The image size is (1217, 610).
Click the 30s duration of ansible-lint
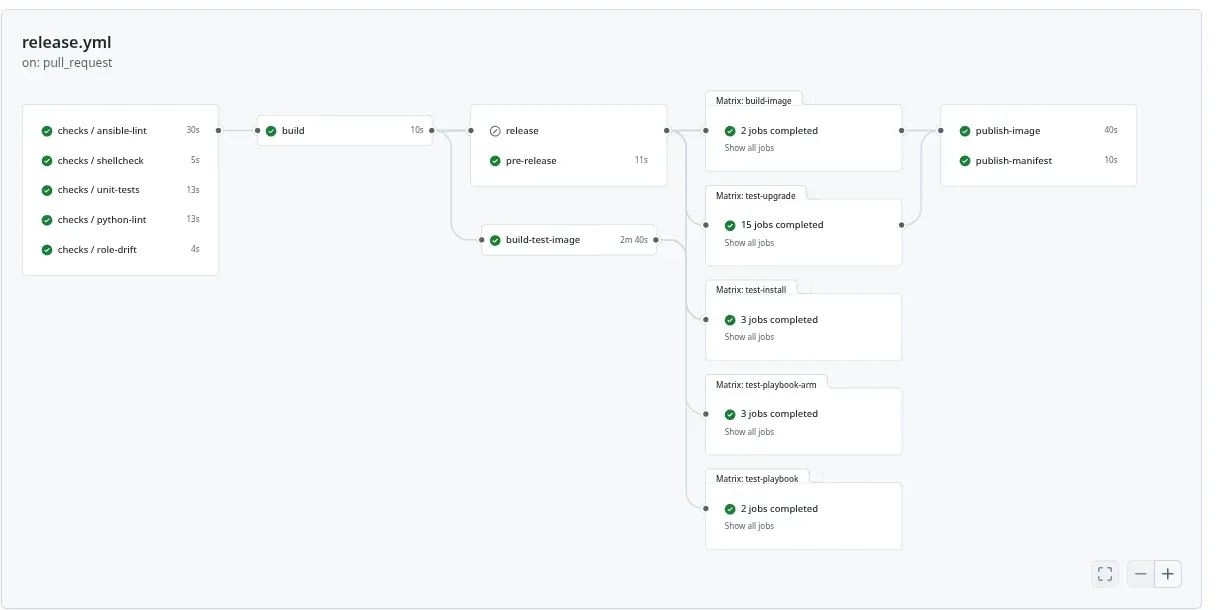tap(193, 131)
